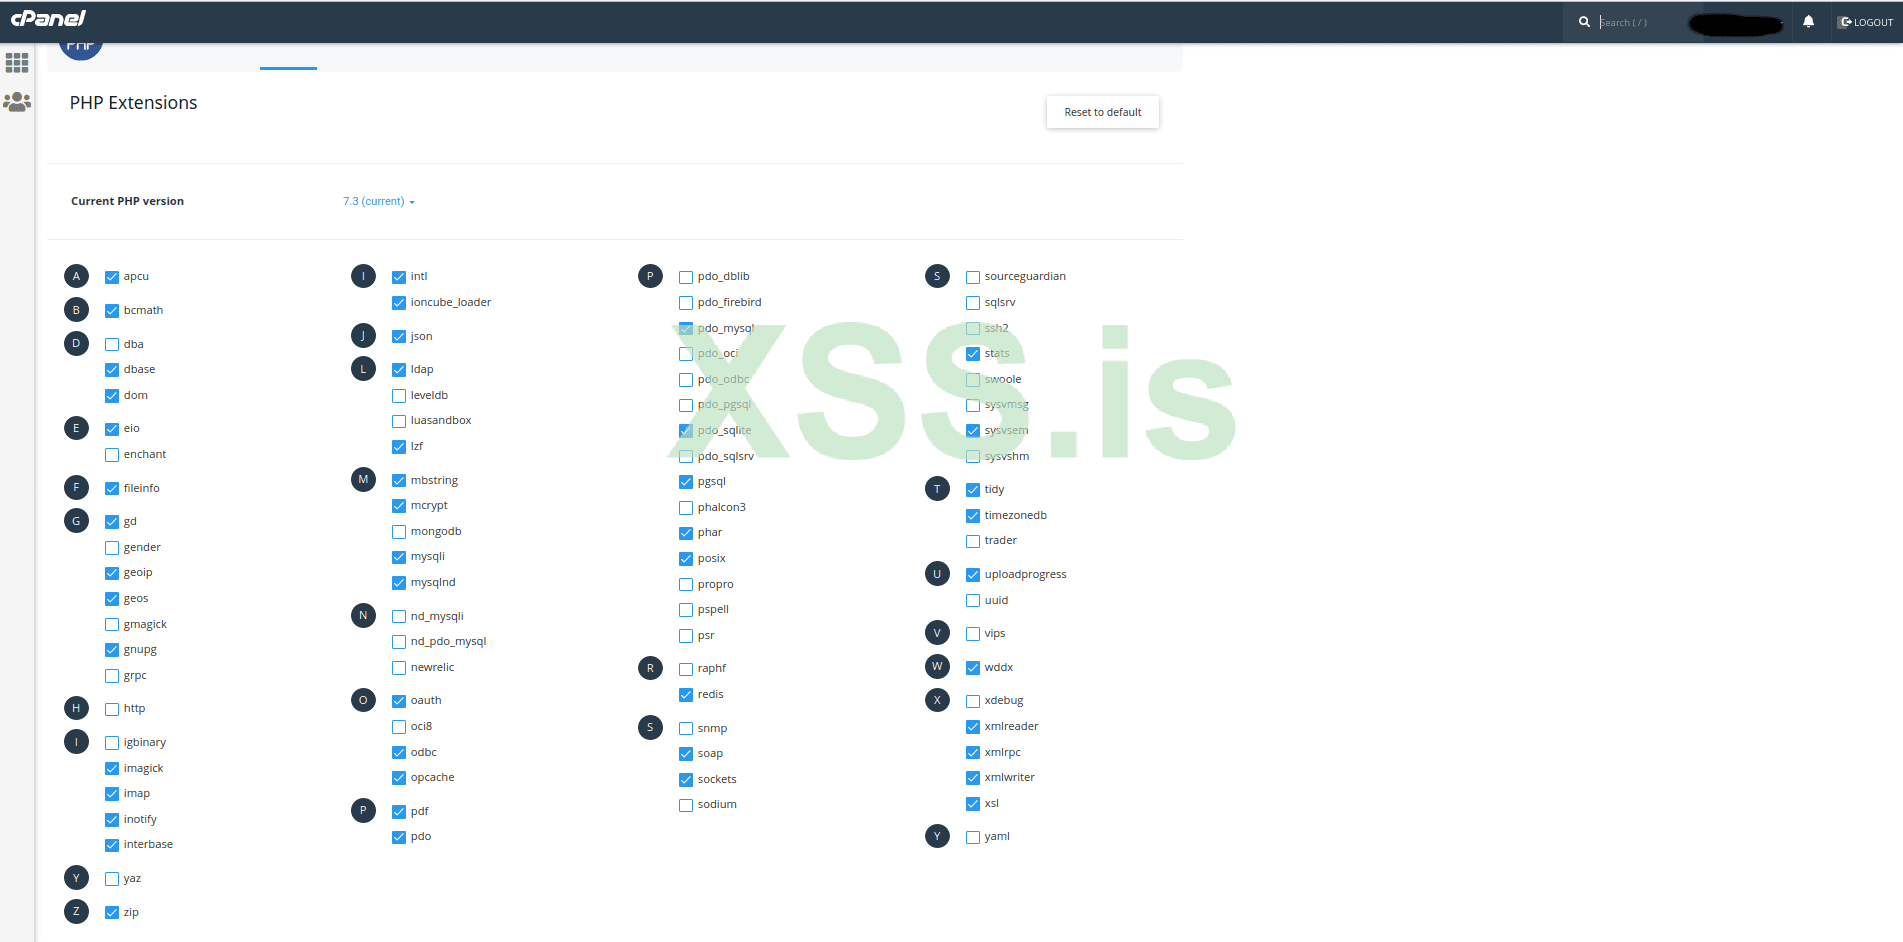
Task: Check the yaml extension box
Action: 973,837
